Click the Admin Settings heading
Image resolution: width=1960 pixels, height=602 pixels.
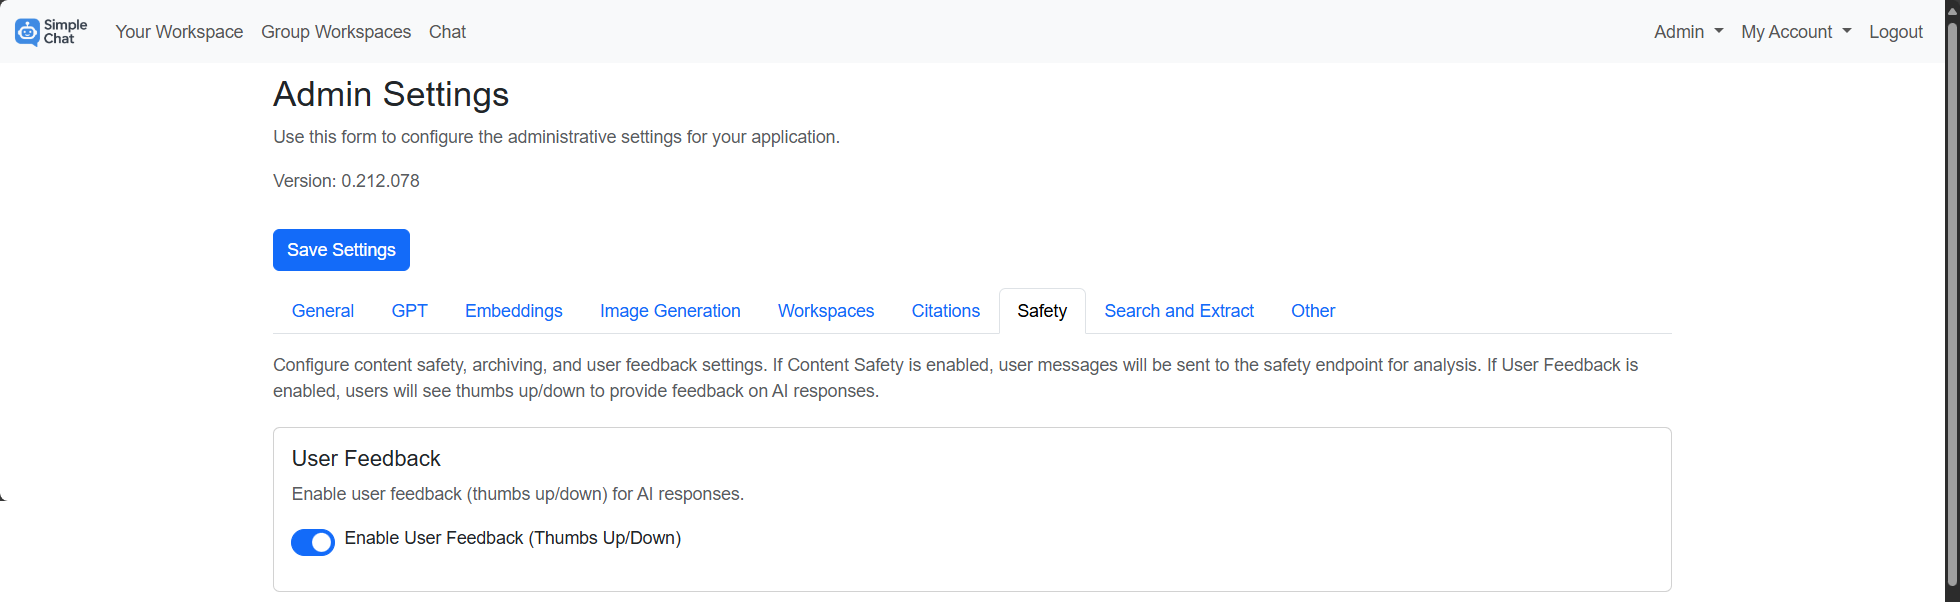pyautogui.click(x=391, y=94)
